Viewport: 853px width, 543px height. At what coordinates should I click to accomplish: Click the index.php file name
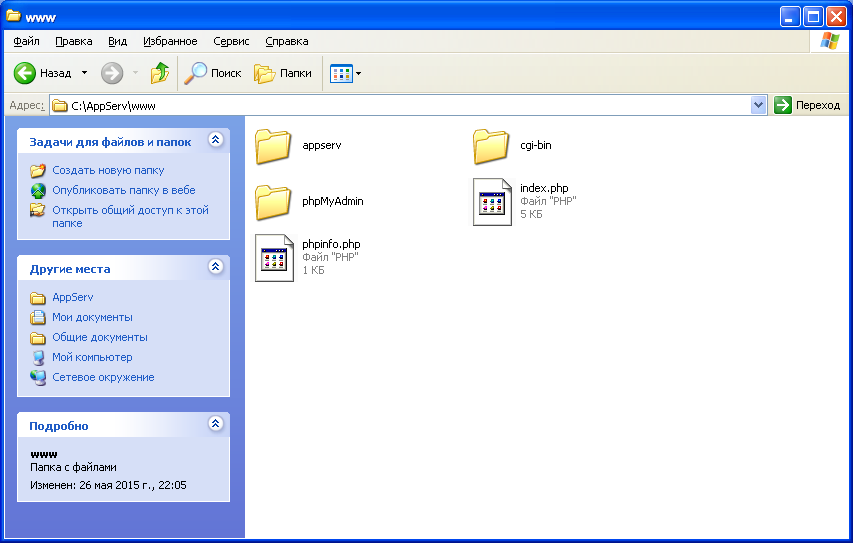point(544,188)
